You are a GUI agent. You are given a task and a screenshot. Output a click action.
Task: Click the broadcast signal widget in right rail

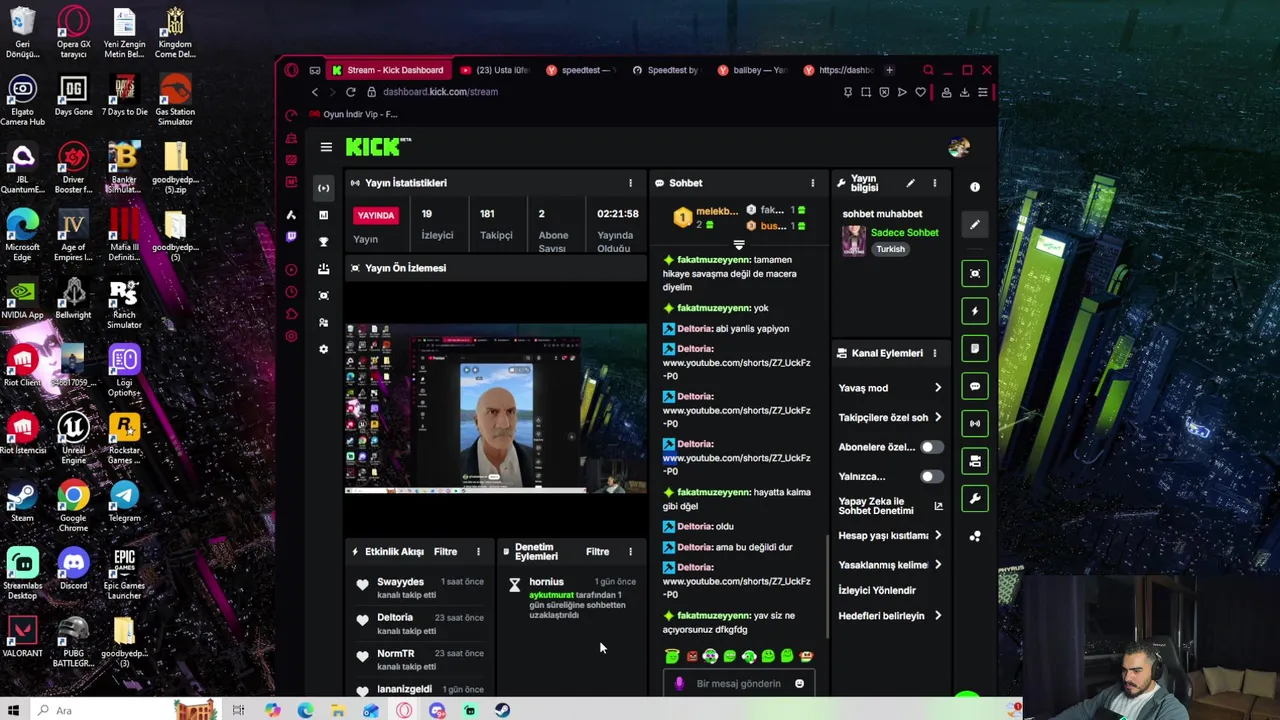point(975,424)
